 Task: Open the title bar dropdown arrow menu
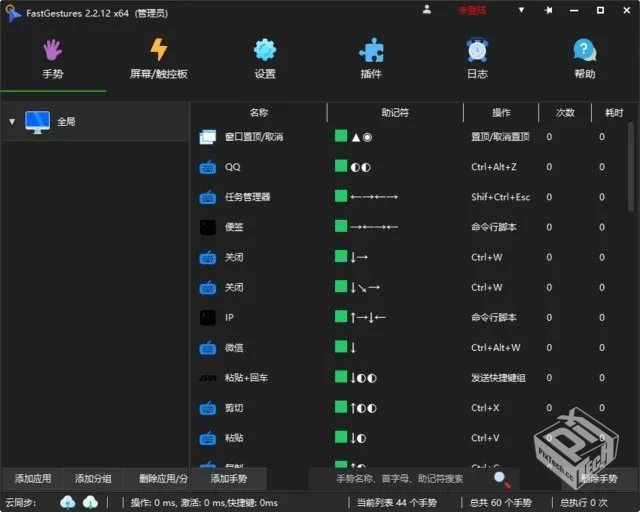pyautogui.click(x=521, y=10)
